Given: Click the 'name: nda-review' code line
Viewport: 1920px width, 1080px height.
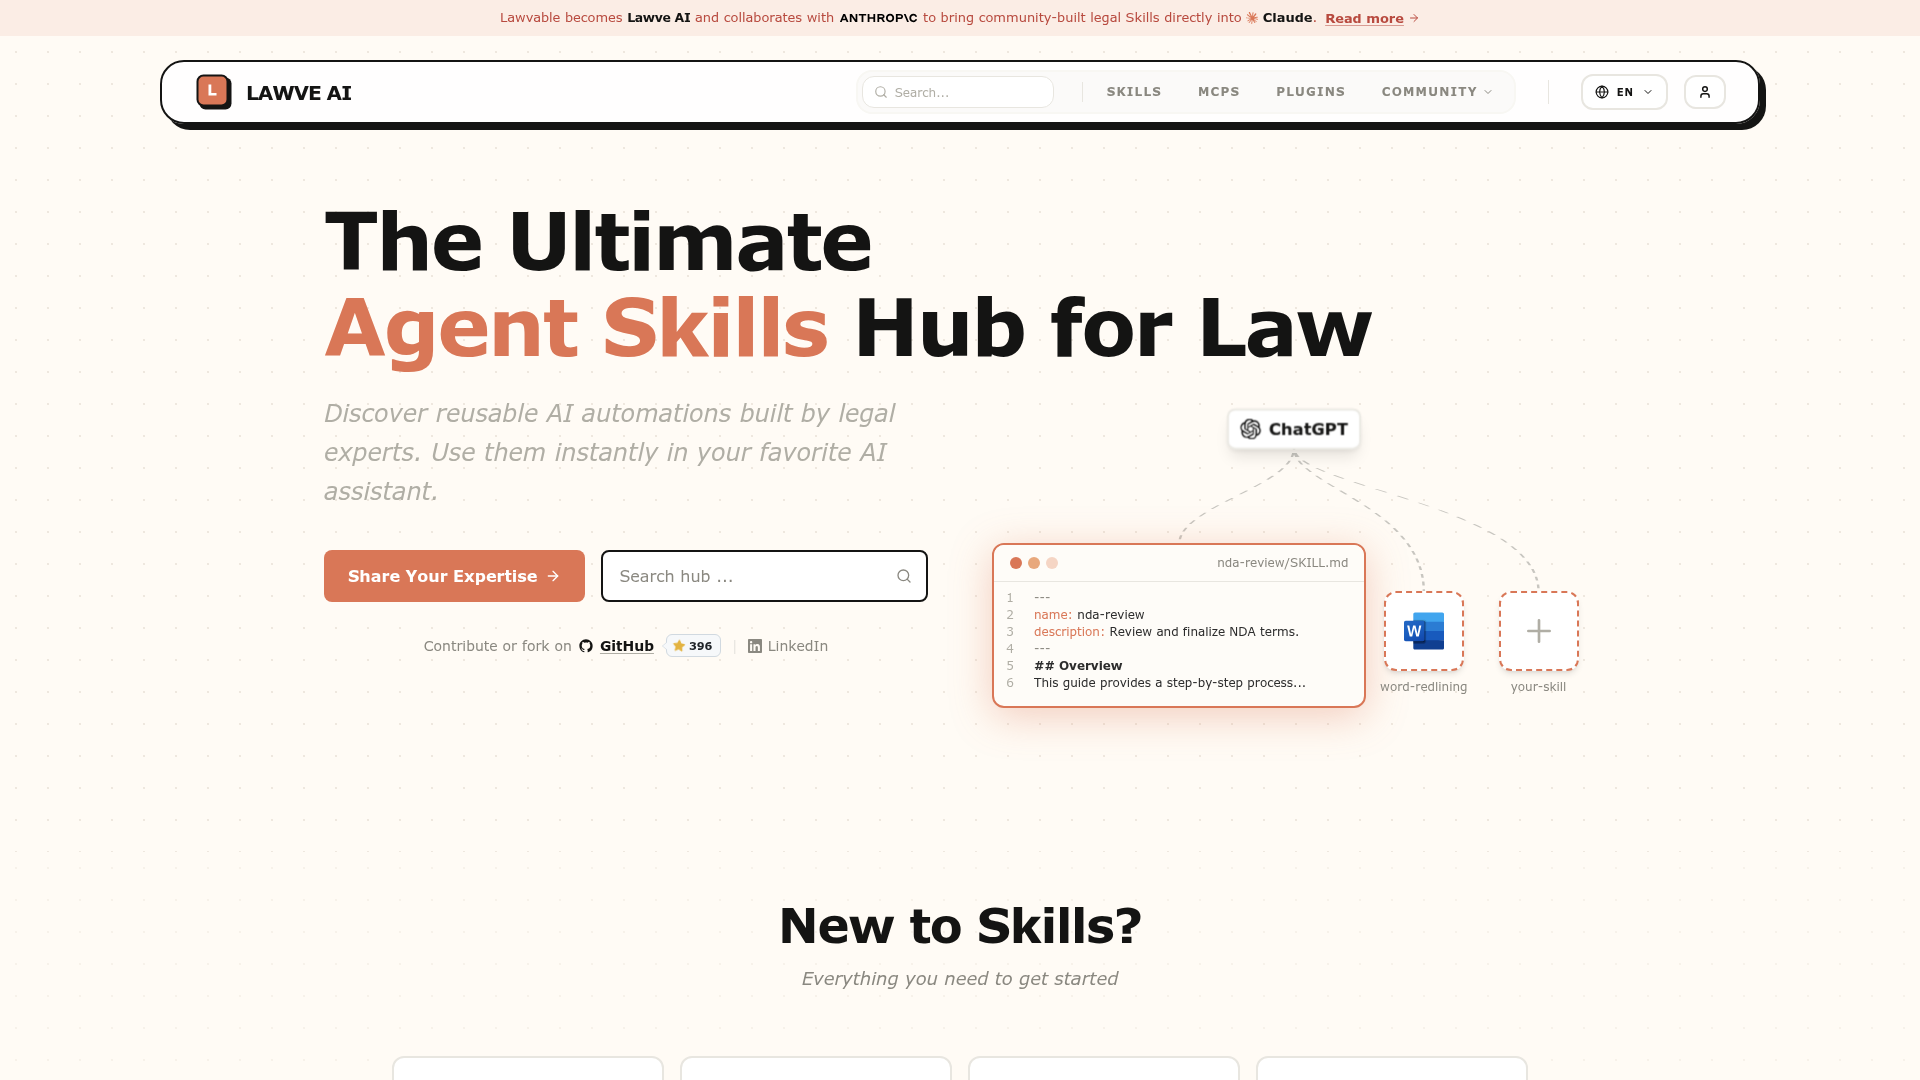Looking at the screenshot, I should [x=1089, y=615].
